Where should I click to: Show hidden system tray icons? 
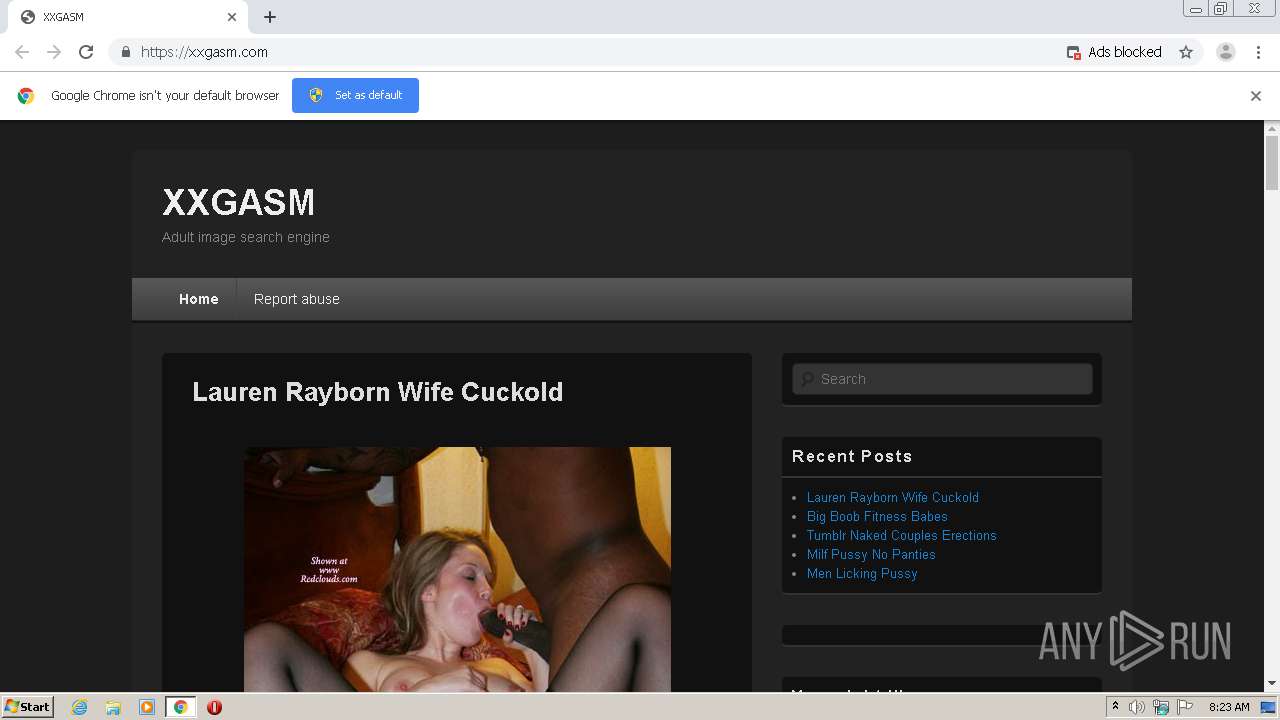point(1115,706)
